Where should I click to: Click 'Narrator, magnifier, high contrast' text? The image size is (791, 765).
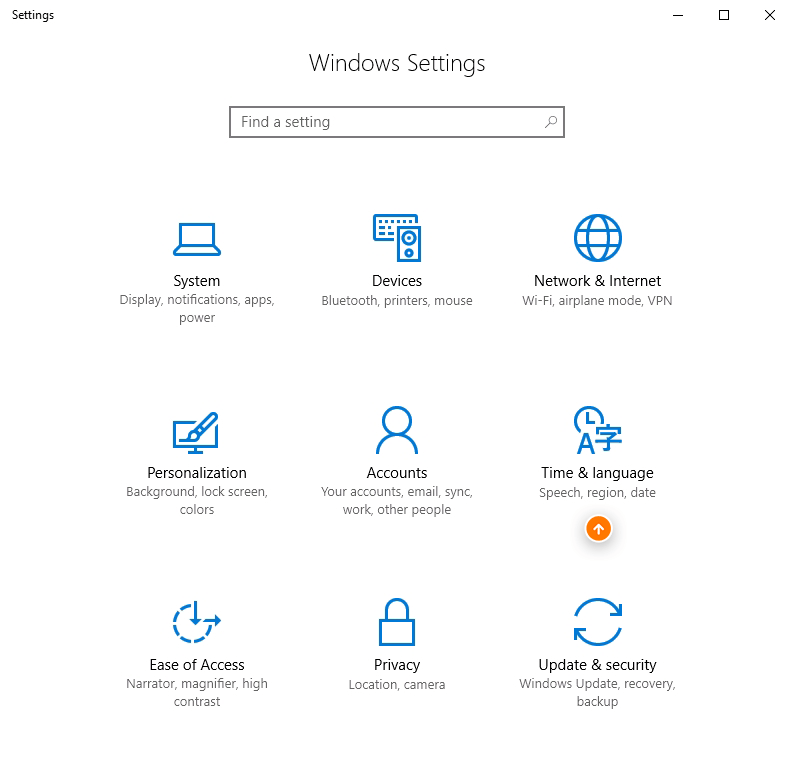point(197,692)
